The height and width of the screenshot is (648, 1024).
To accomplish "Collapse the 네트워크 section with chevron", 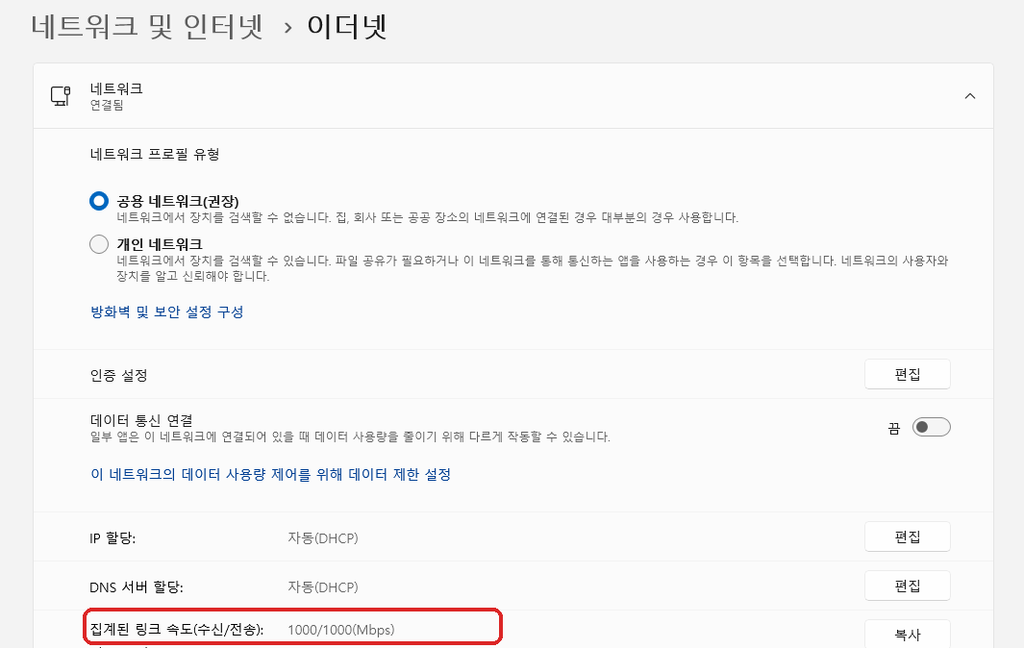I will (970, 96).
